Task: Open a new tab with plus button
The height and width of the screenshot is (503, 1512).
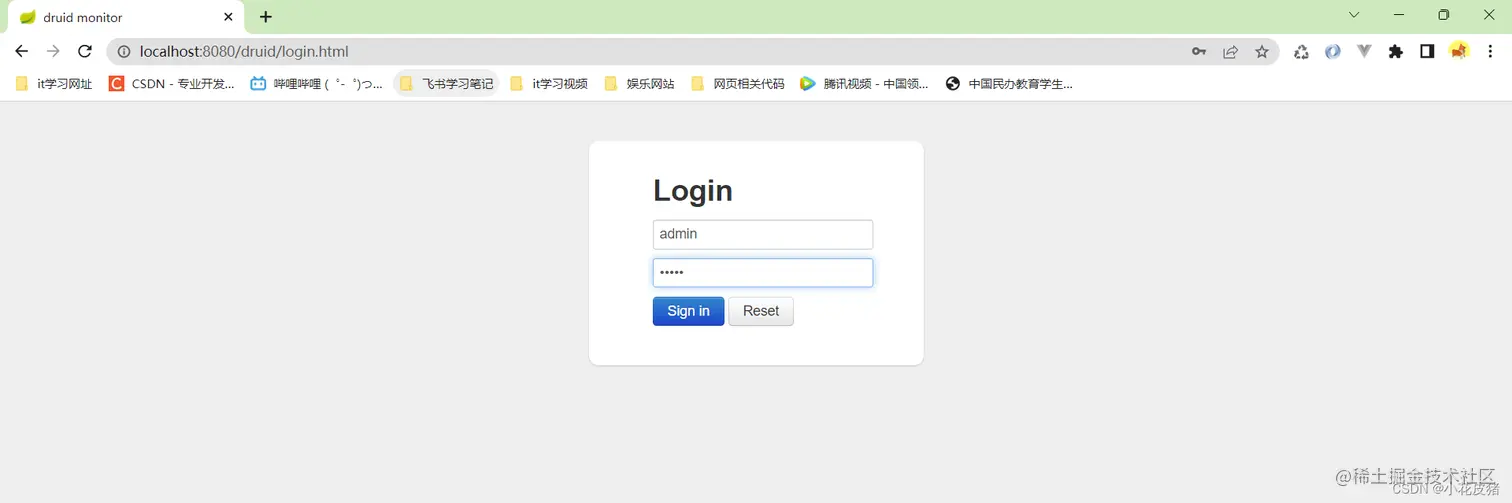Action: [266, 17]
